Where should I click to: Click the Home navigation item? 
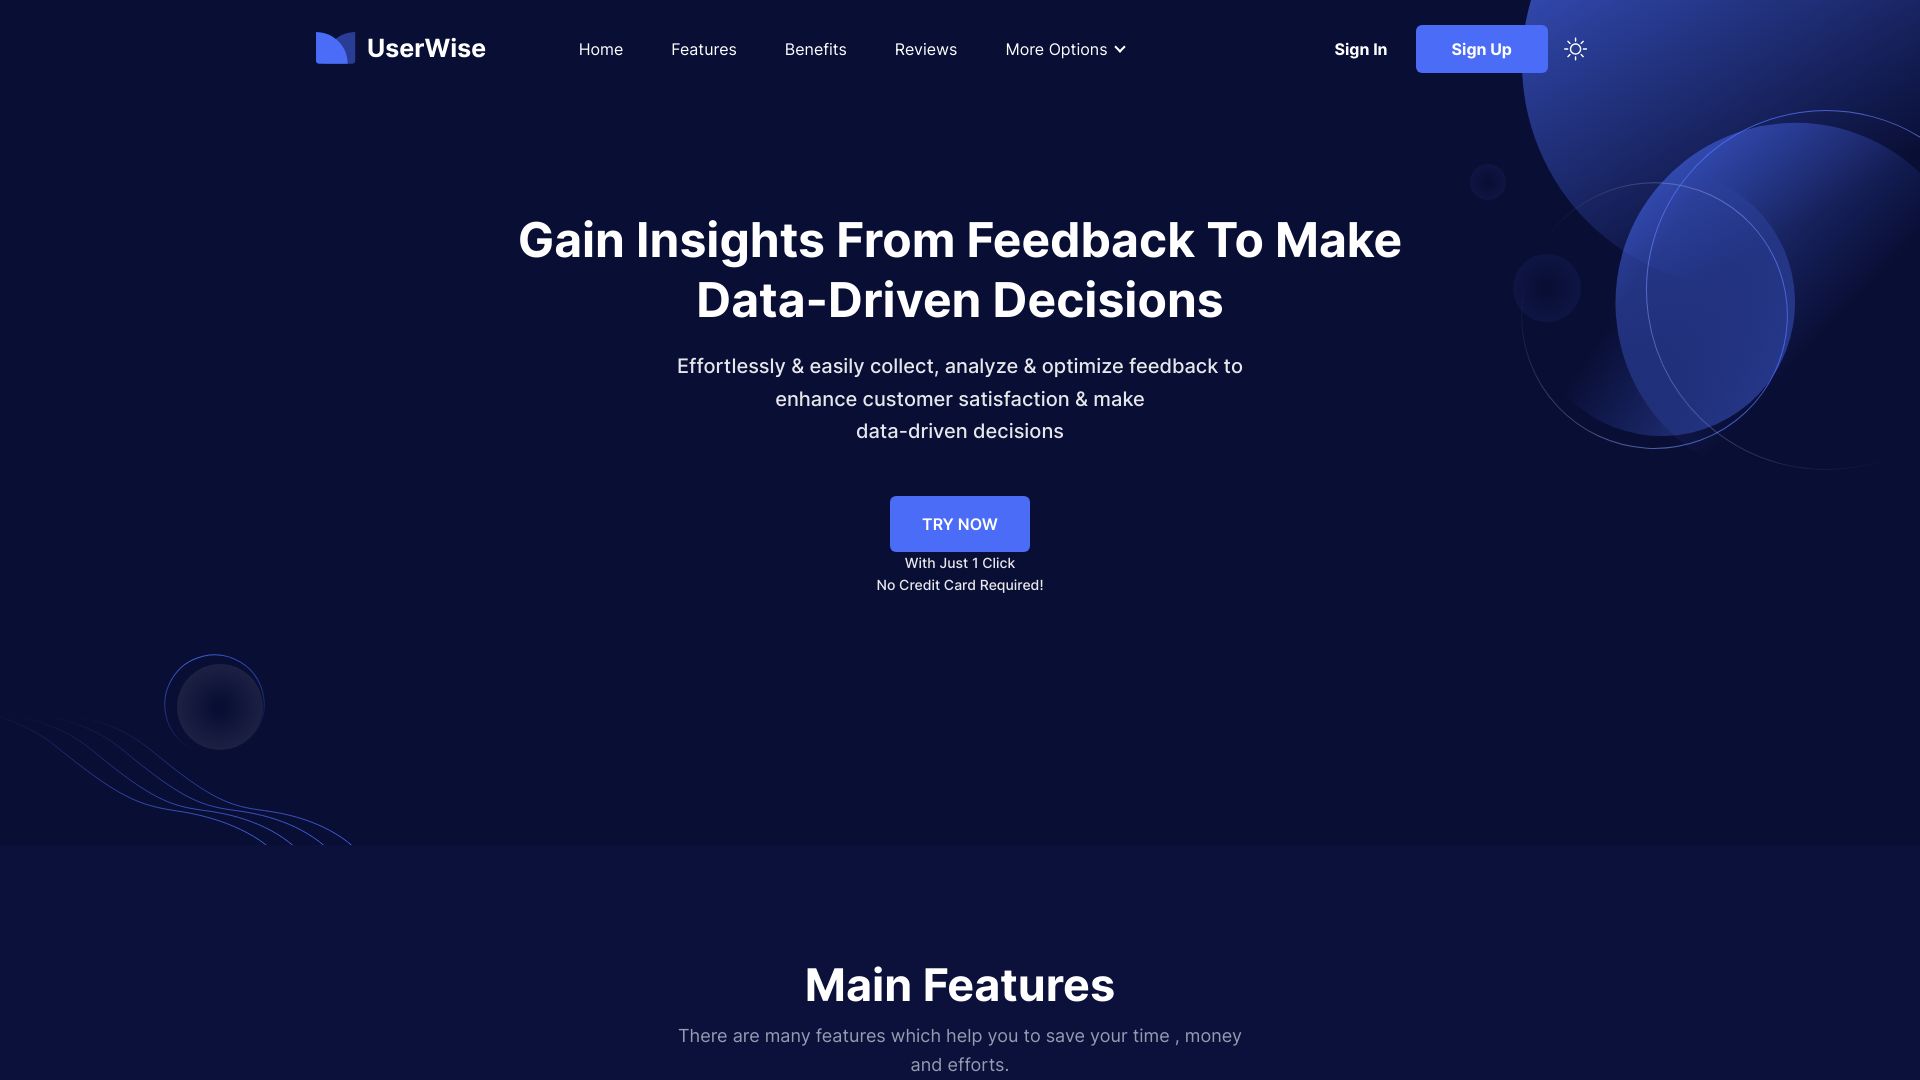[x=600, y=49]
